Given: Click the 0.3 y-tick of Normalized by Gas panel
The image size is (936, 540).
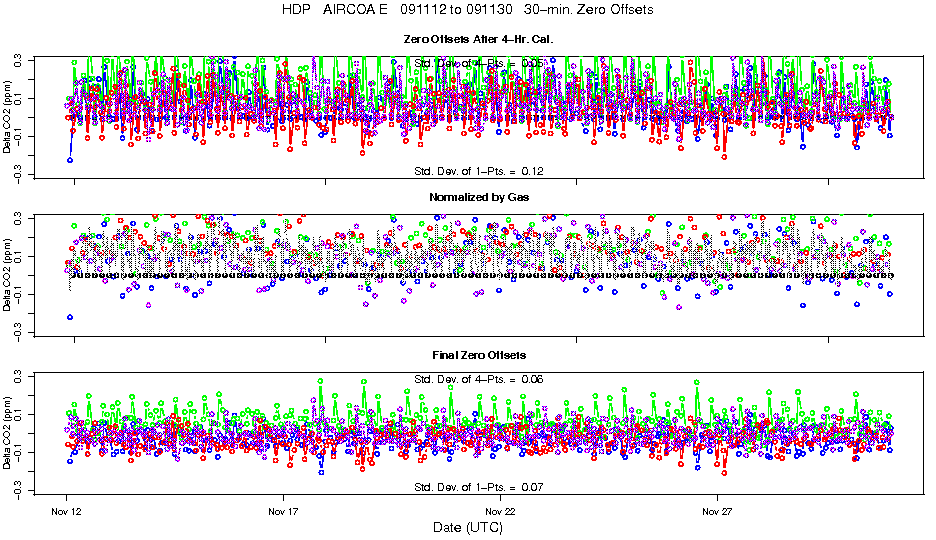Looking at the screenshot, I should (x=18, y=218).
